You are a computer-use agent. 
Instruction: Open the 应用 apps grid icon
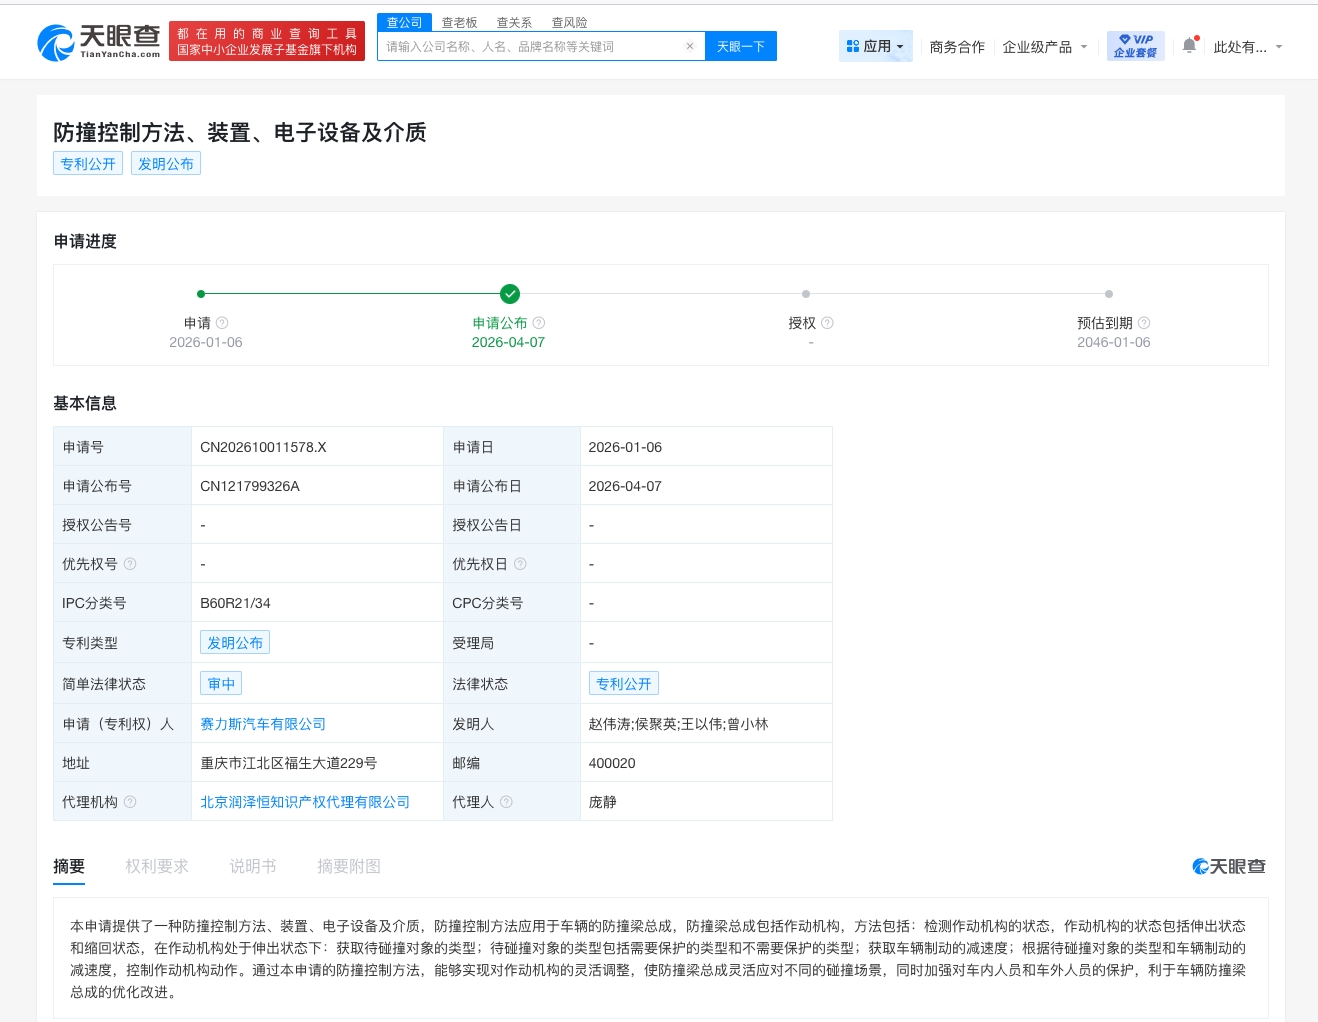tap(852, 45)
